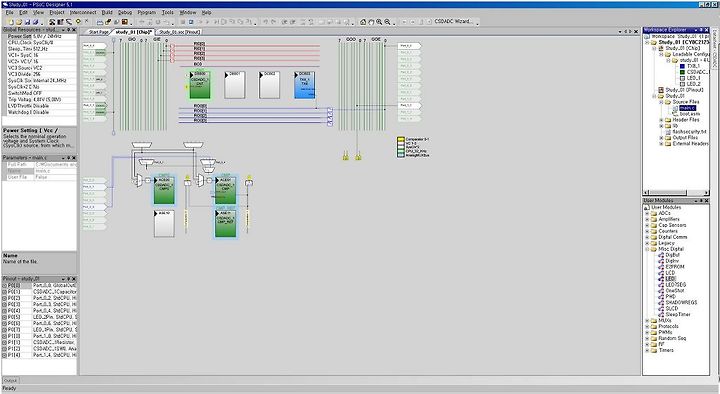Screen dimensions: 720x394
Task: Select the home icon in the toolbar
Action: [x=363, y=22]
